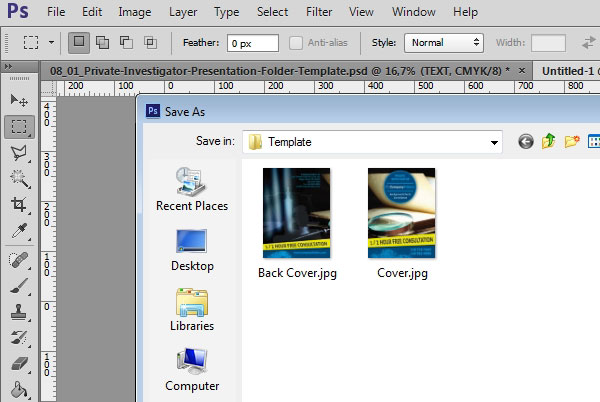Viewport: 600px width, 402px height.
Task: Click the Photoshop Ps logo
Action: pyautogui.click(x=18, y=11)
